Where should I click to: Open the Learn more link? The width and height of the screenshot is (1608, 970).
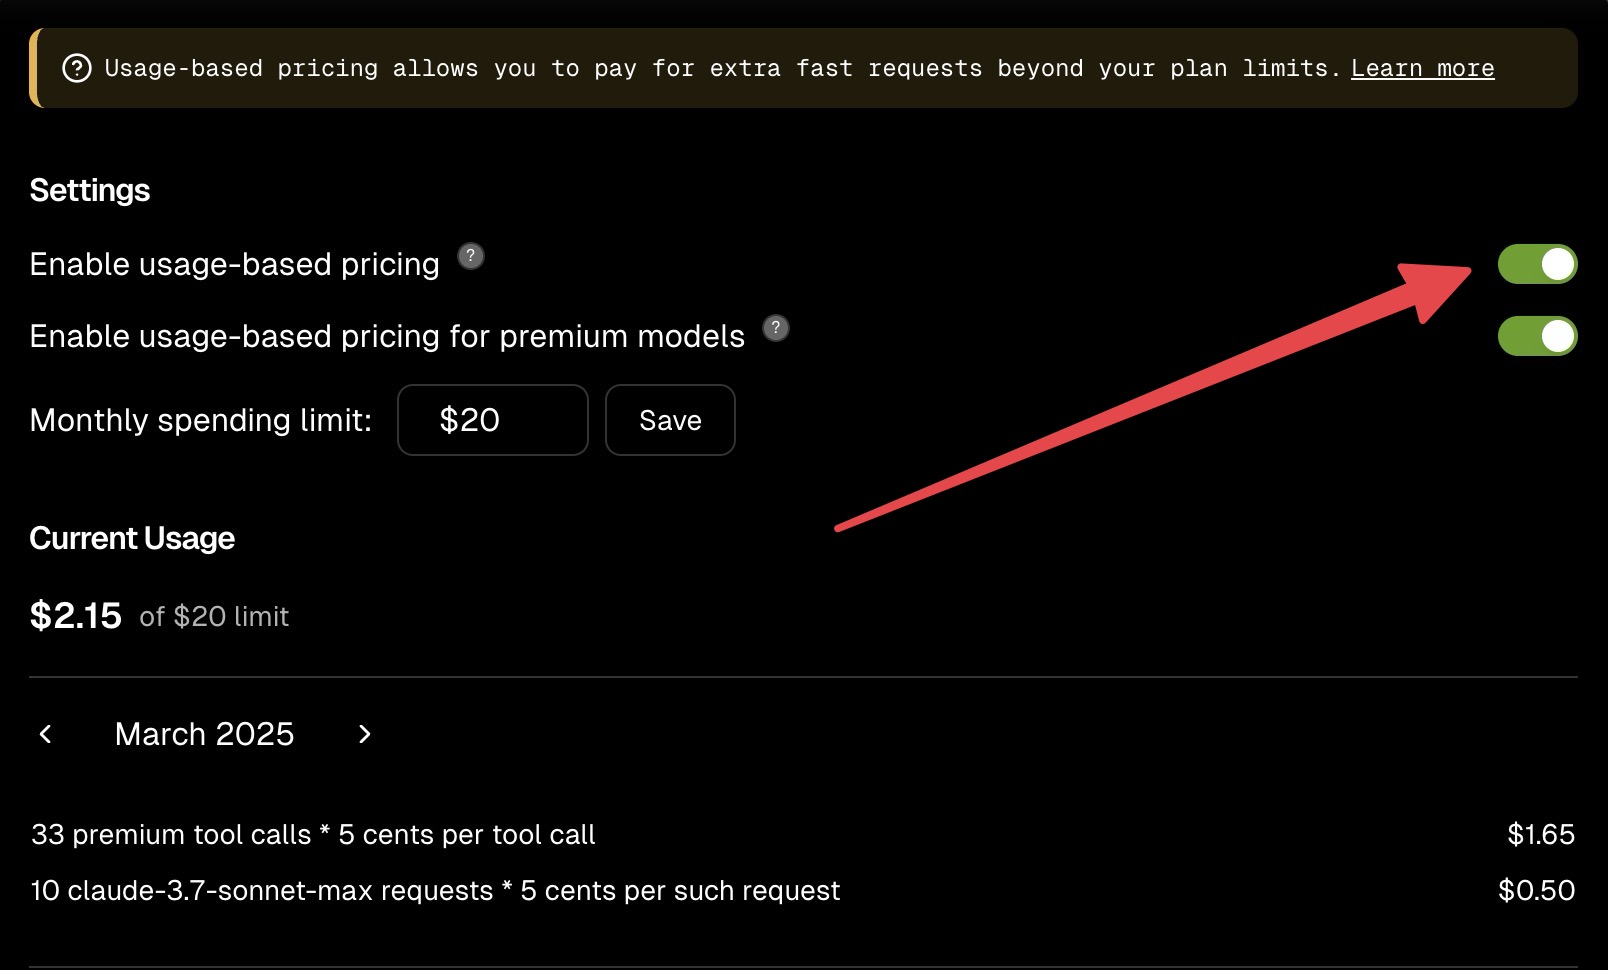coord(1422,68)
